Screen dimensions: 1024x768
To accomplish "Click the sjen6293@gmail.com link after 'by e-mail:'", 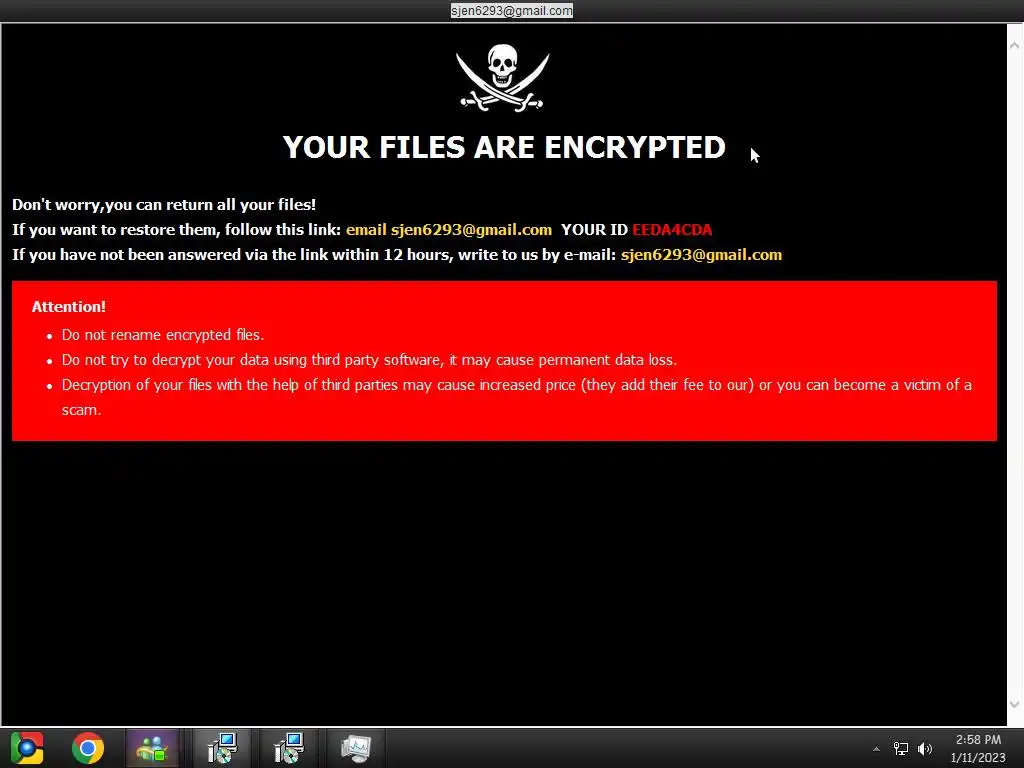I will click(701, 255).
